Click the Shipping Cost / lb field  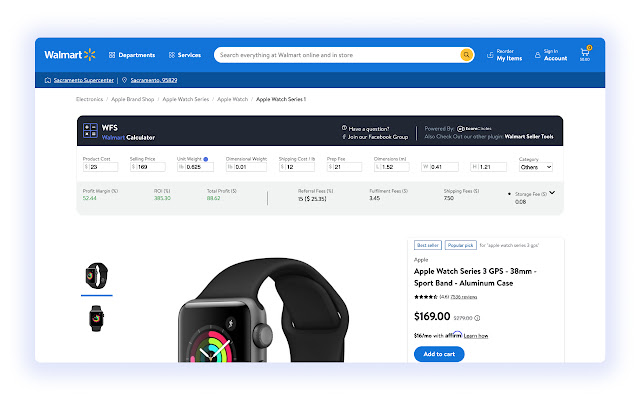click(x=297, y=167)
